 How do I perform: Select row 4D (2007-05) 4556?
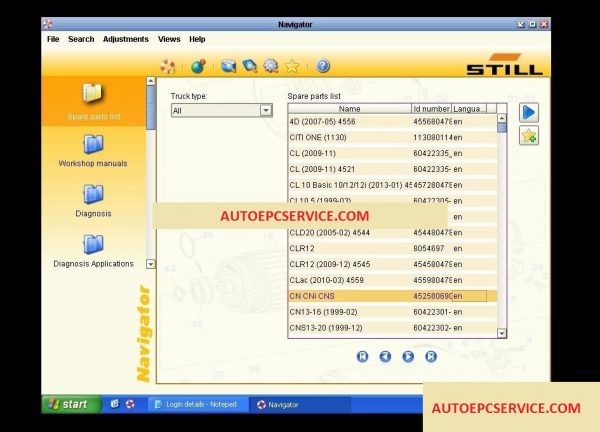click(393, 122)
